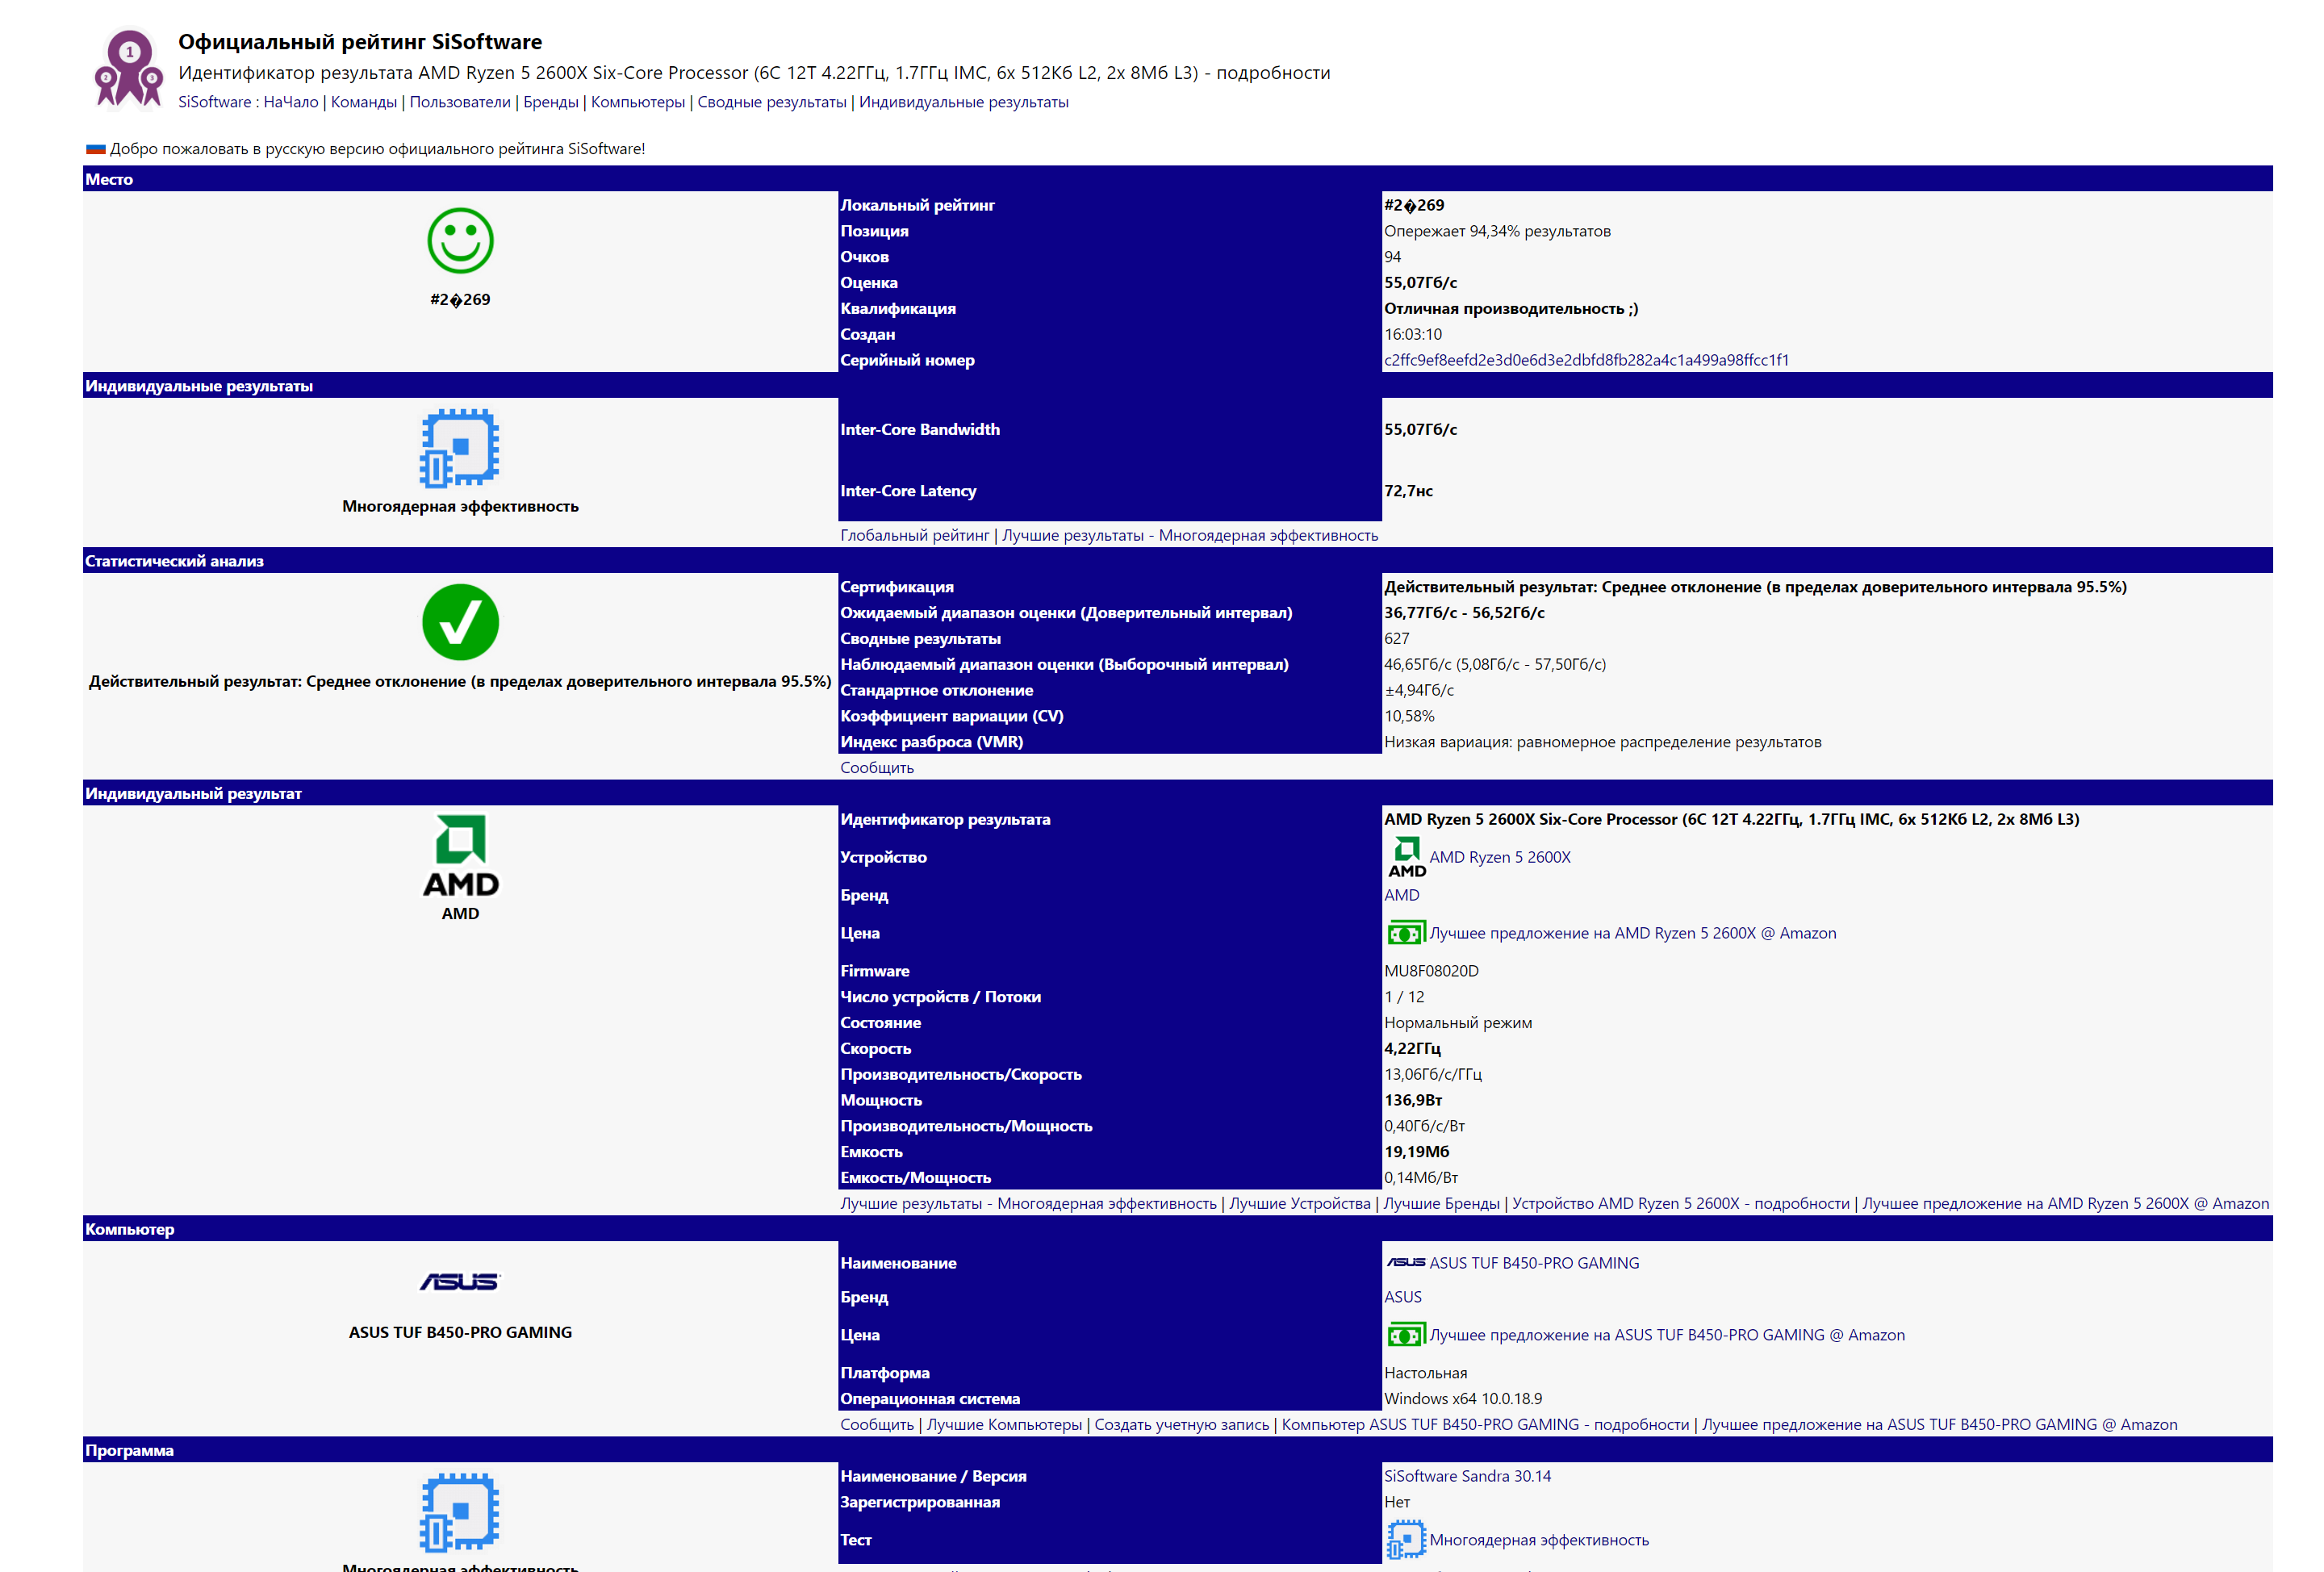Open the serial number hash link

pyautogui.click(x=1586, y=360)
